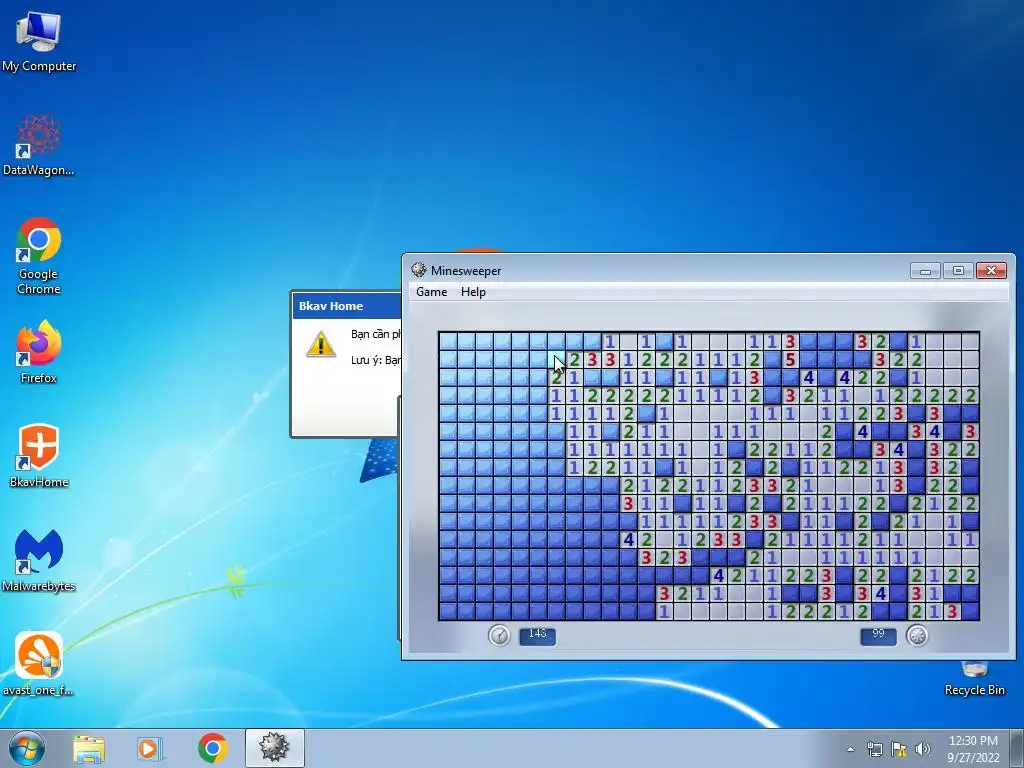Select the avast_one_f... desktop icon
This screenshot has height=768, width=1024.
coord(39,663)
